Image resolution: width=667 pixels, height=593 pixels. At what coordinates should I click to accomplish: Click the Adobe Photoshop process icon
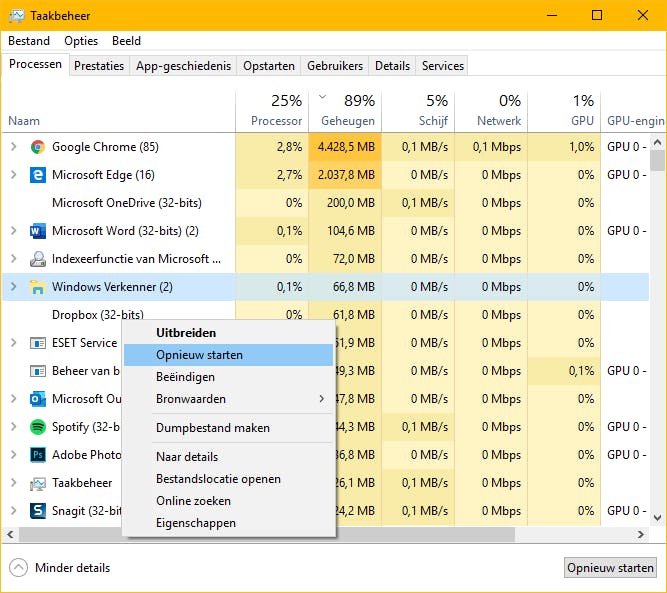tap(38, 455)
